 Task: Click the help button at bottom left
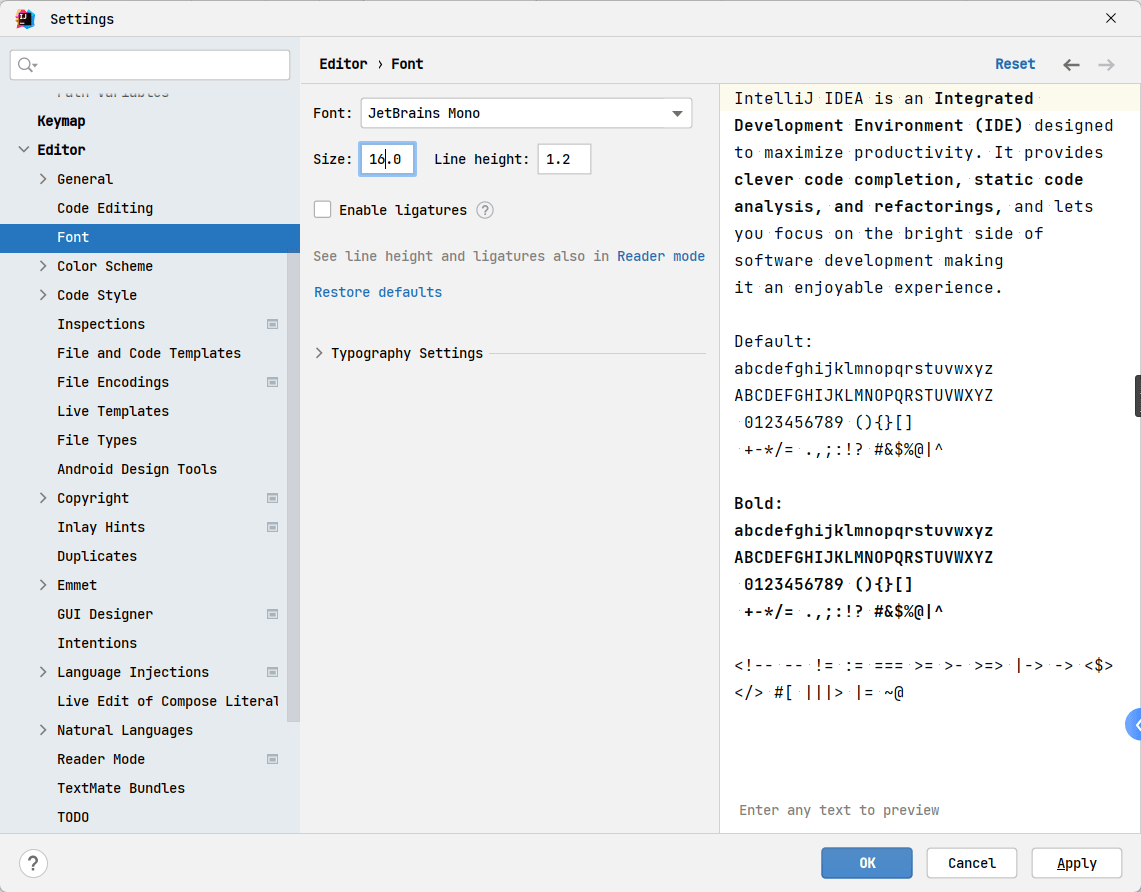pos(33,864)
